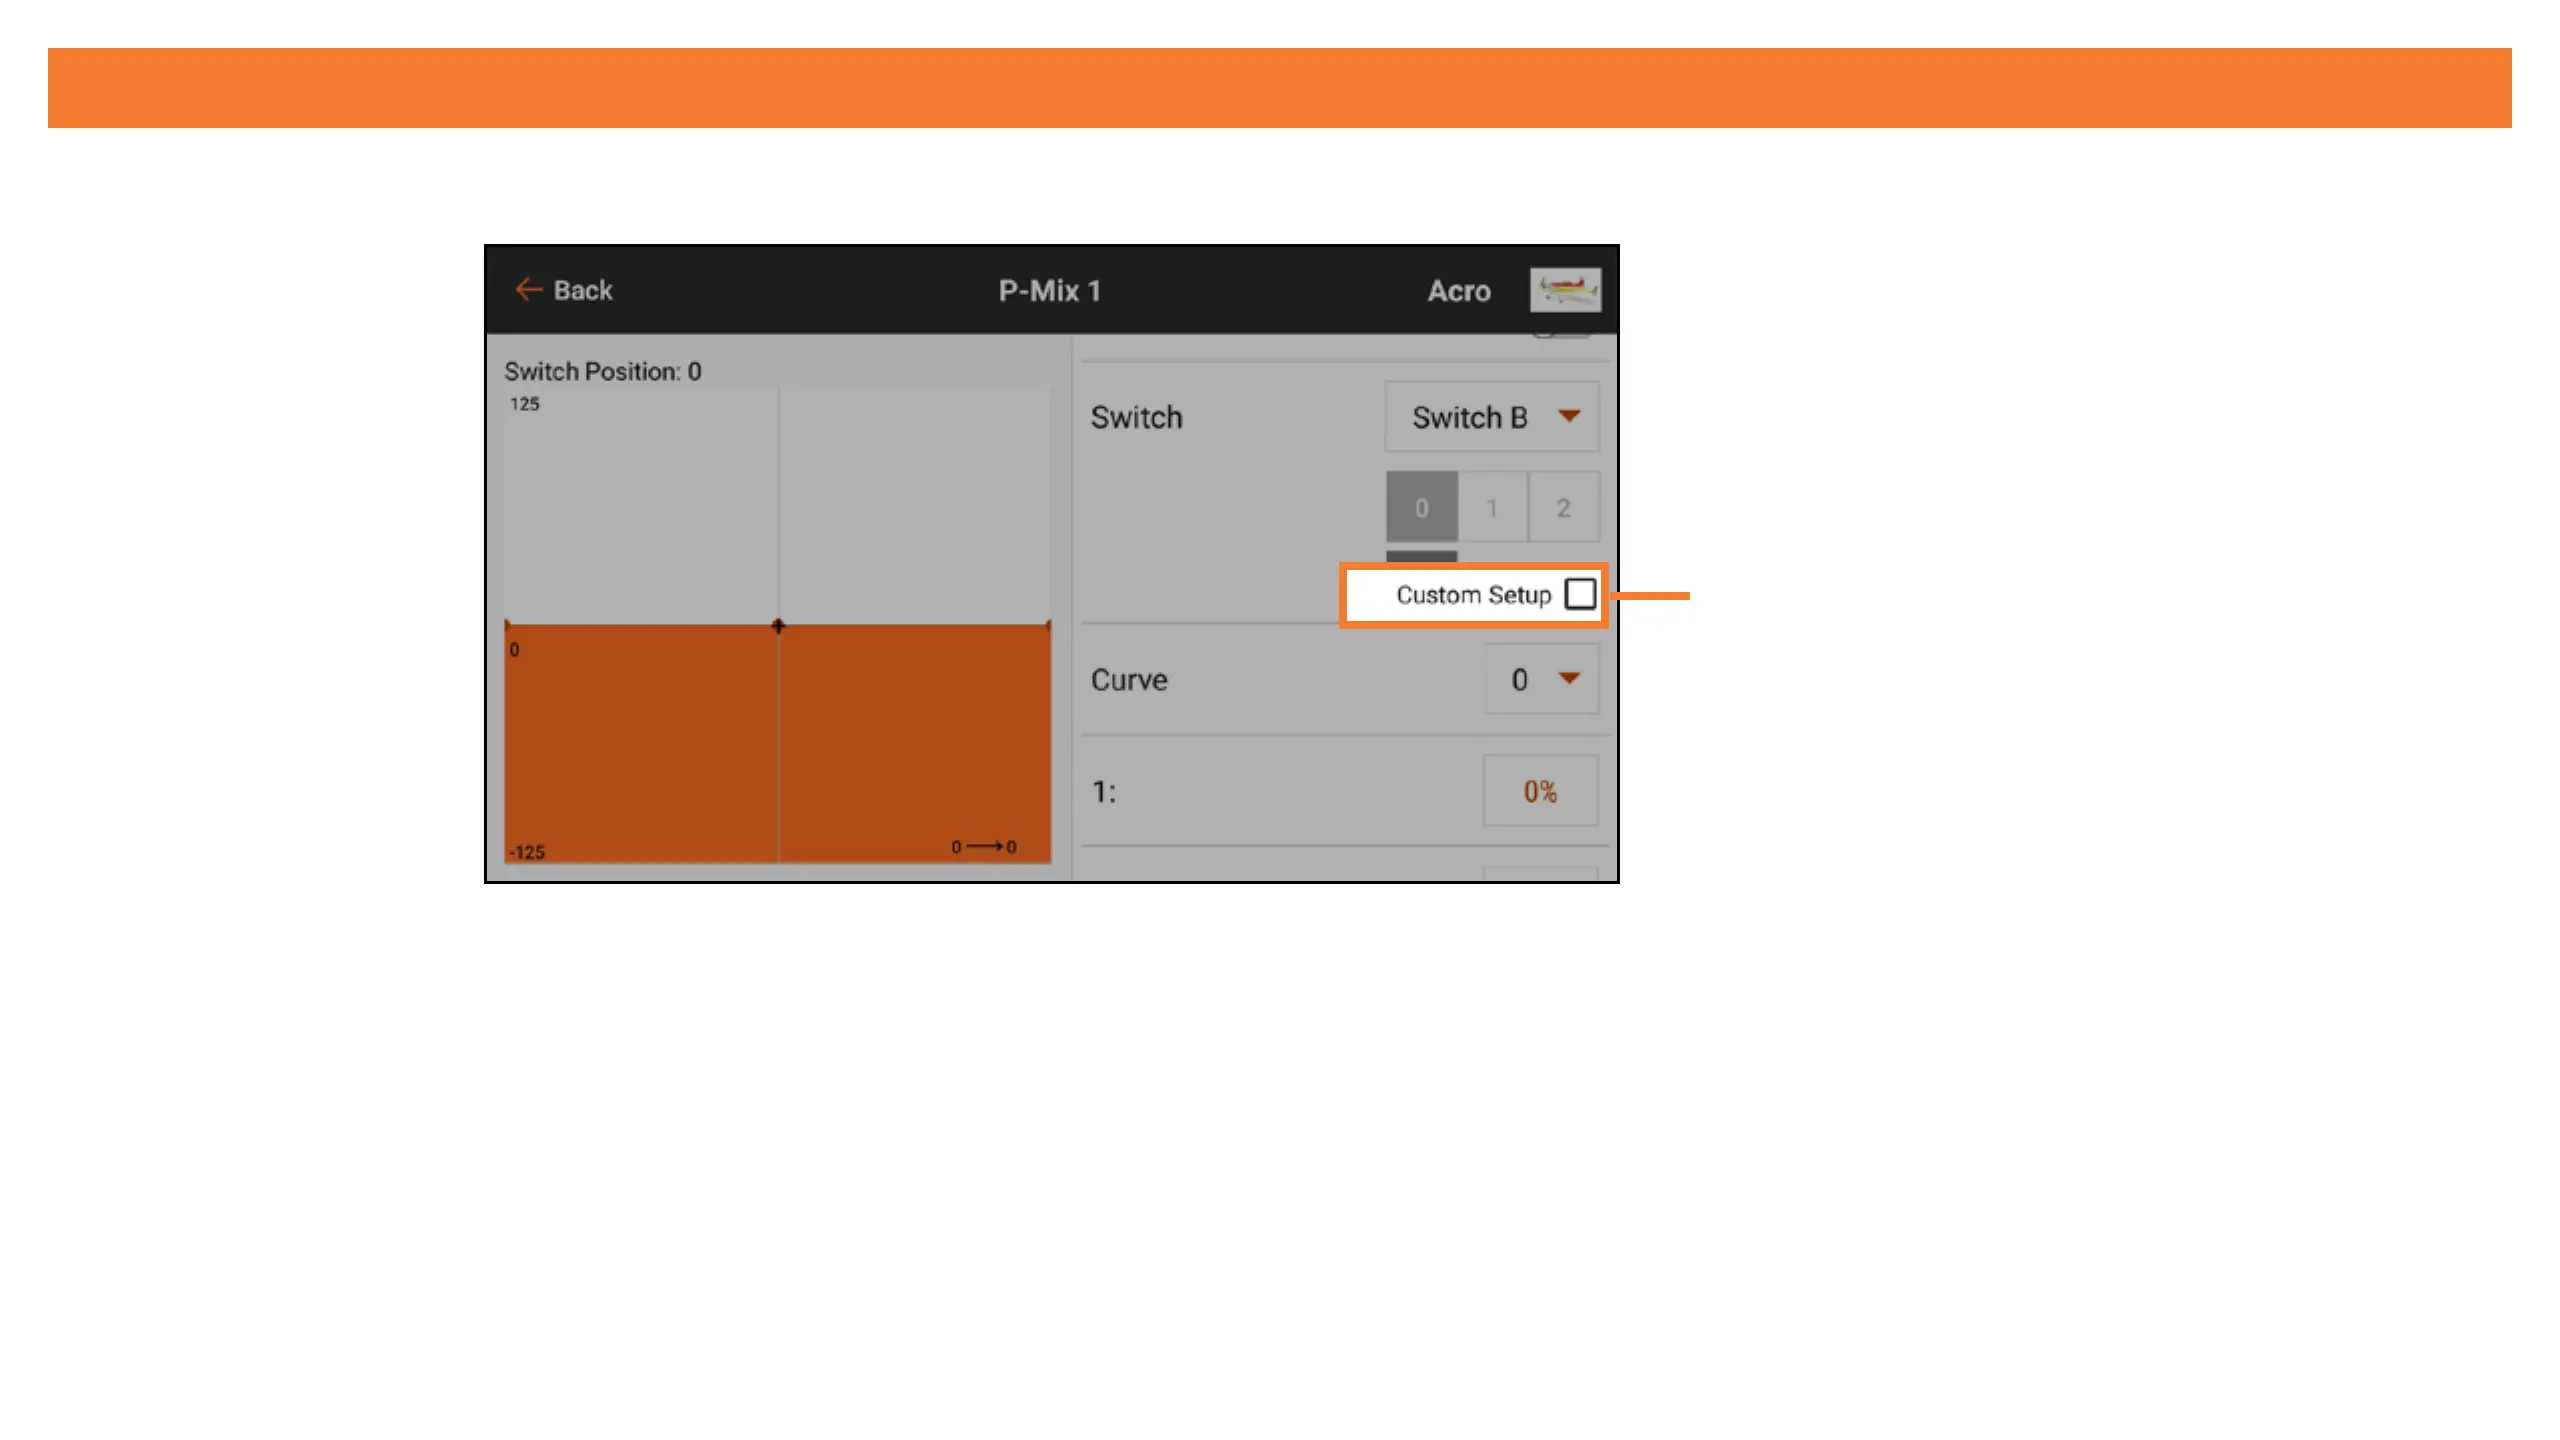Click the left endpoint marker on curve graph

point(507,626)
